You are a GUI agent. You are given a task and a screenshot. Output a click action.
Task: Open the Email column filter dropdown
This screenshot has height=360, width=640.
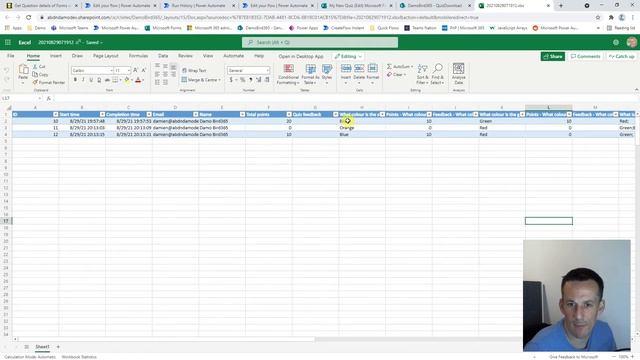[196, 114]
